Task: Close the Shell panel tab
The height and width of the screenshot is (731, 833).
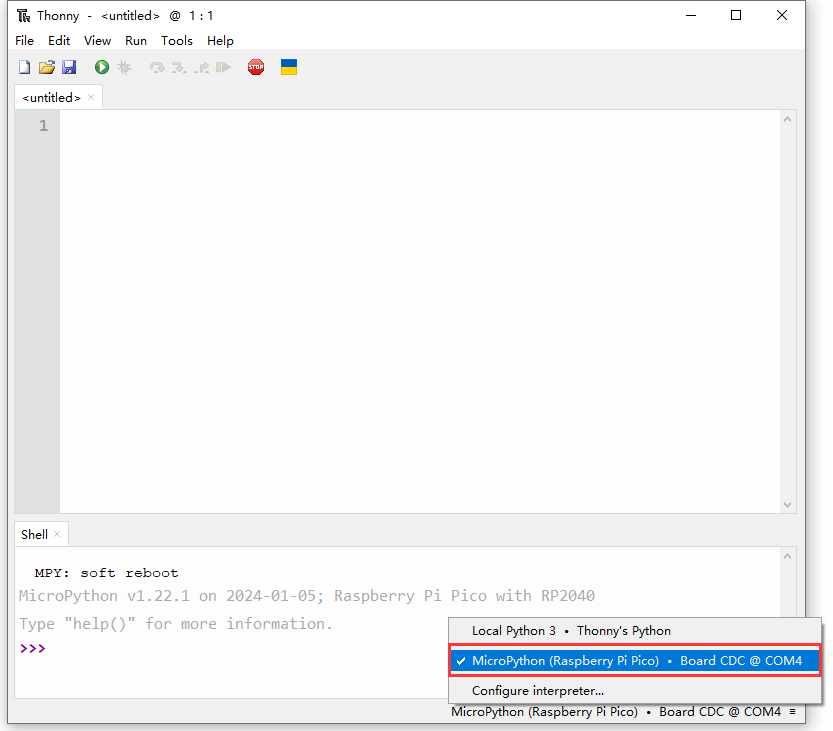Action: pos(57,534)
